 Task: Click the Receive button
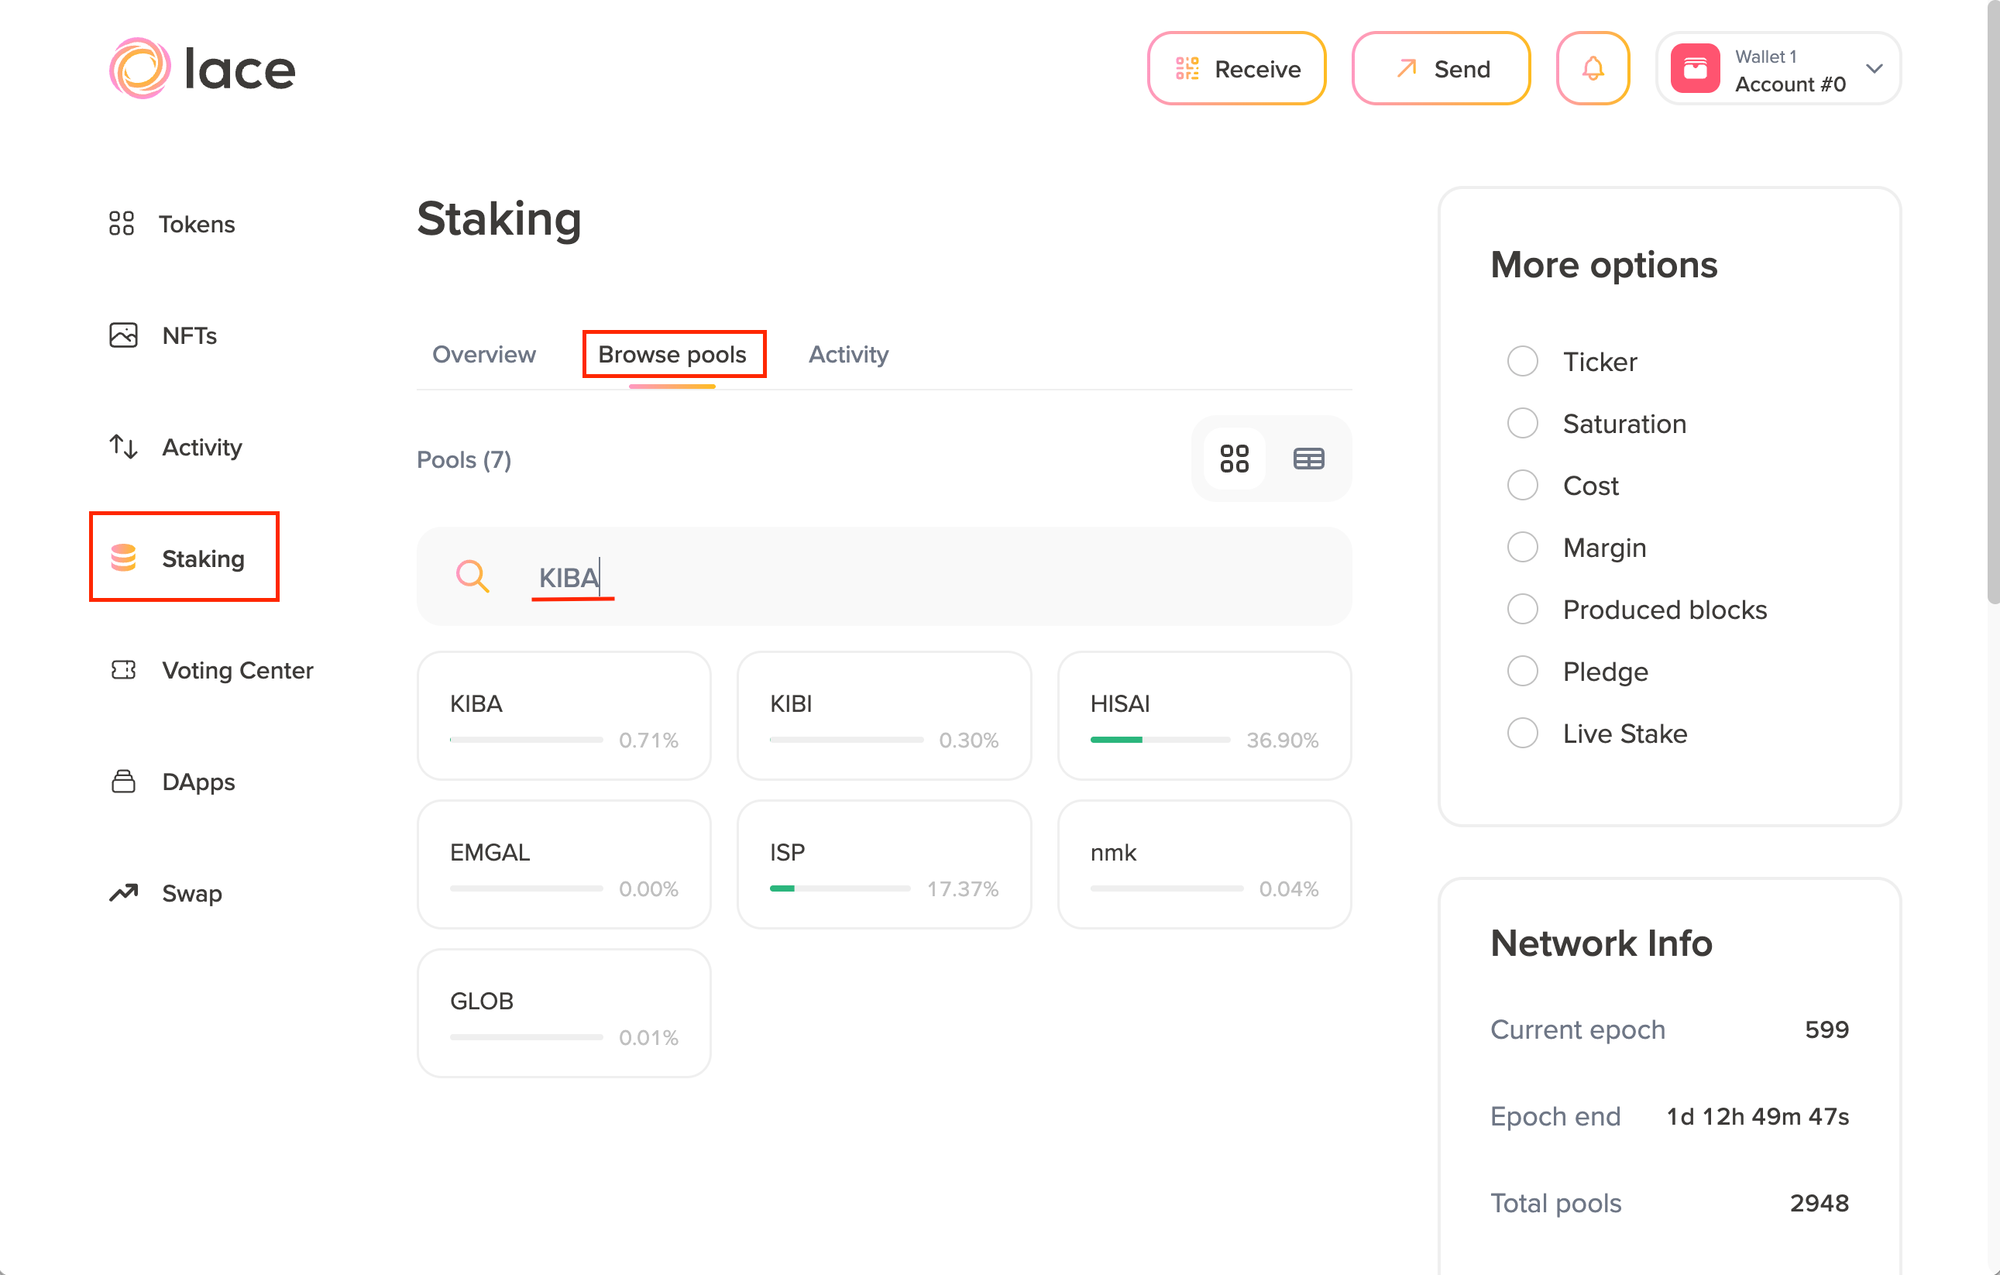[1237, 69]
